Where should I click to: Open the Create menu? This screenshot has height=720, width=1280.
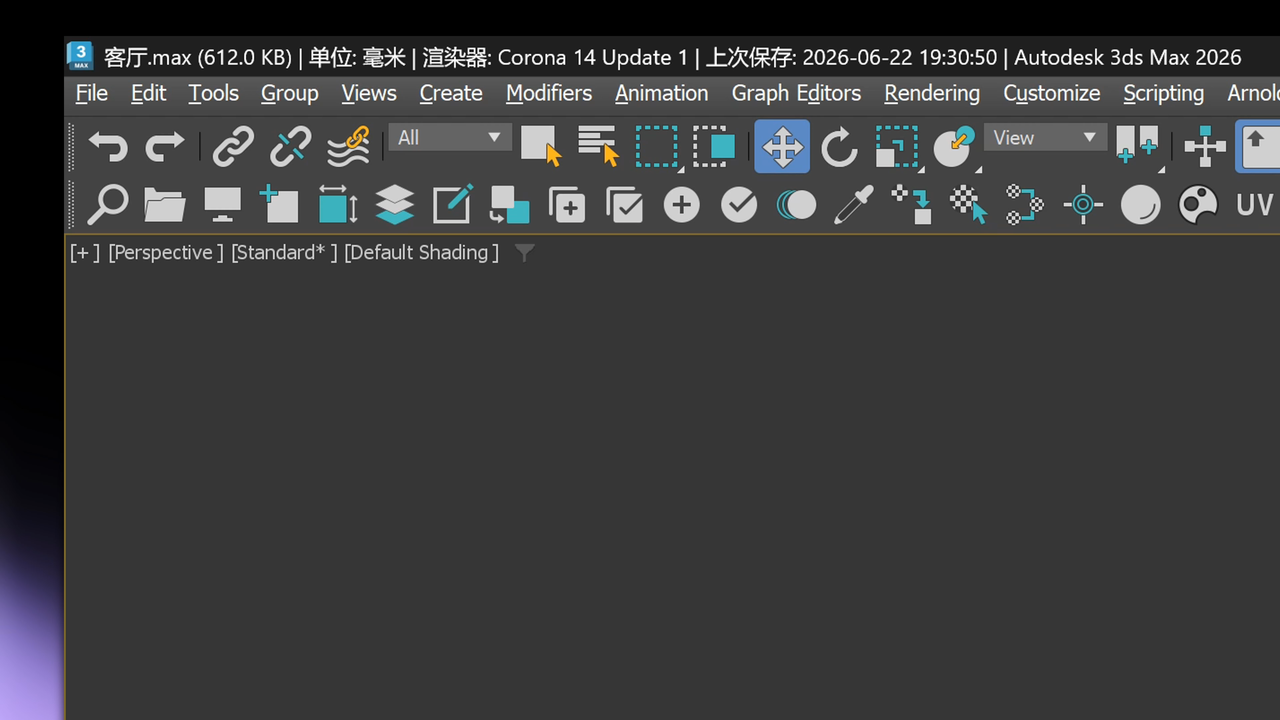click(x=451, y=93)
